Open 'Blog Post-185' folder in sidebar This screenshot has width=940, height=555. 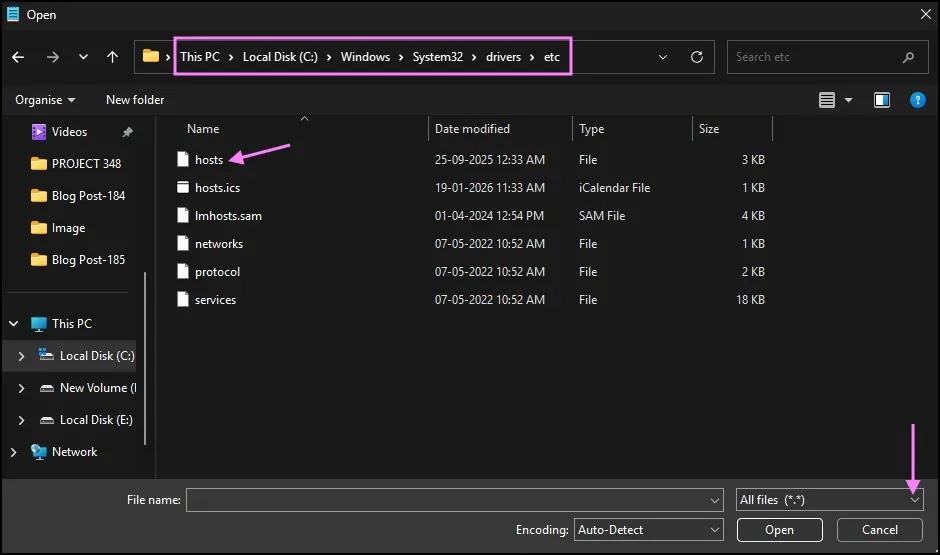77,260
